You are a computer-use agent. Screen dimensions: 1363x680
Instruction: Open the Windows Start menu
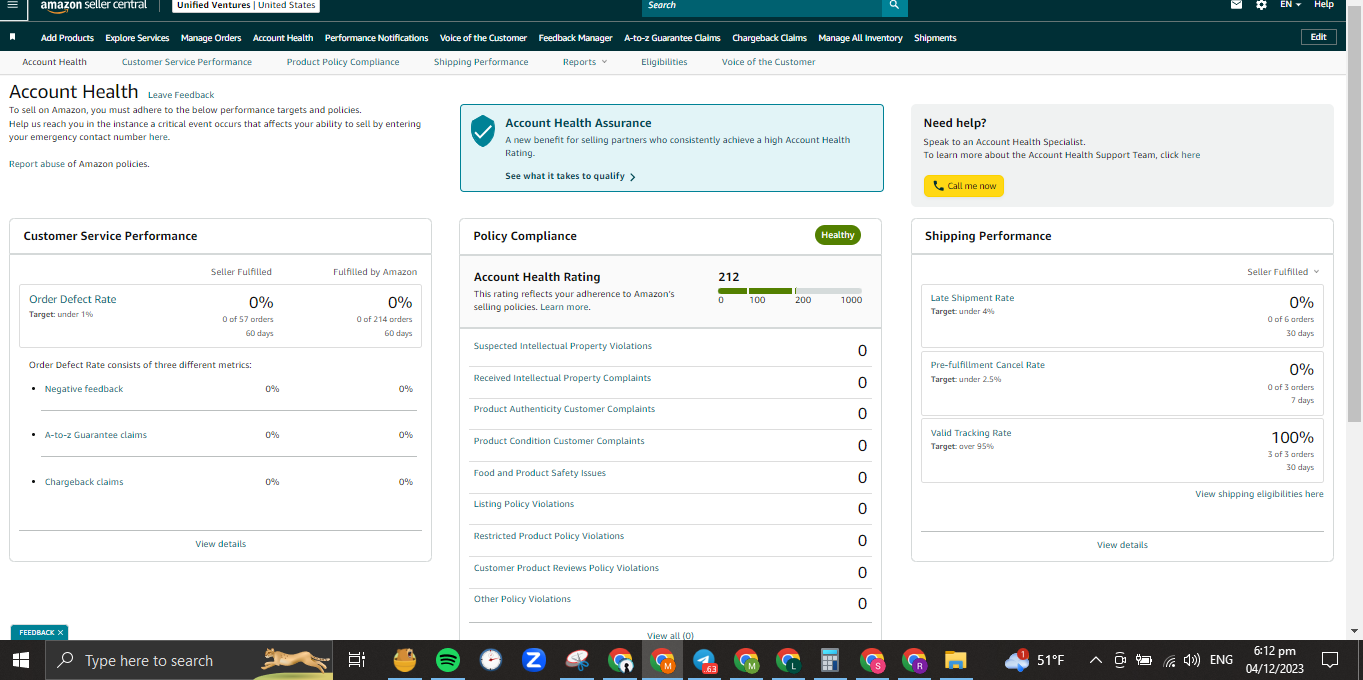tap(20, 660)
